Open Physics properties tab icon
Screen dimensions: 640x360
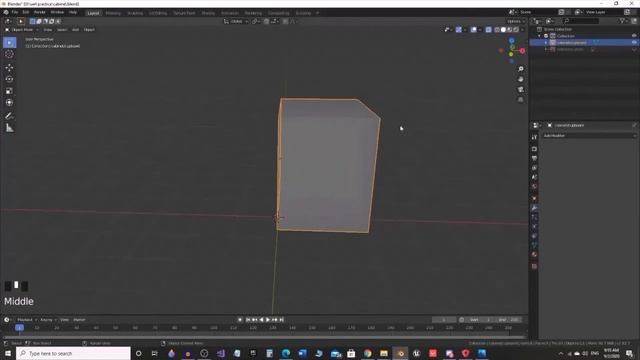coord(534,227)
